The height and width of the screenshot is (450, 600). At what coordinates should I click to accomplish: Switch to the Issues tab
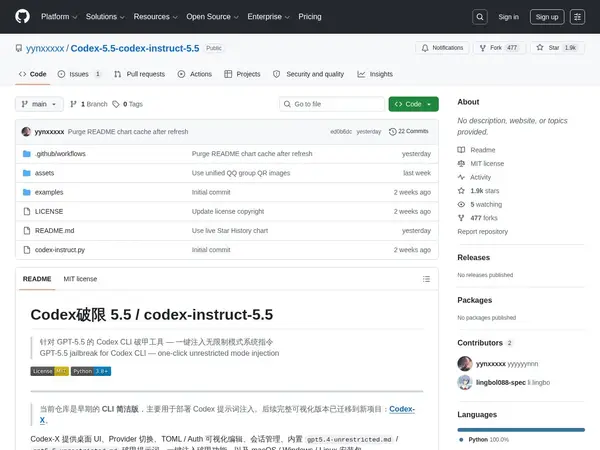[x=79, y=74]
